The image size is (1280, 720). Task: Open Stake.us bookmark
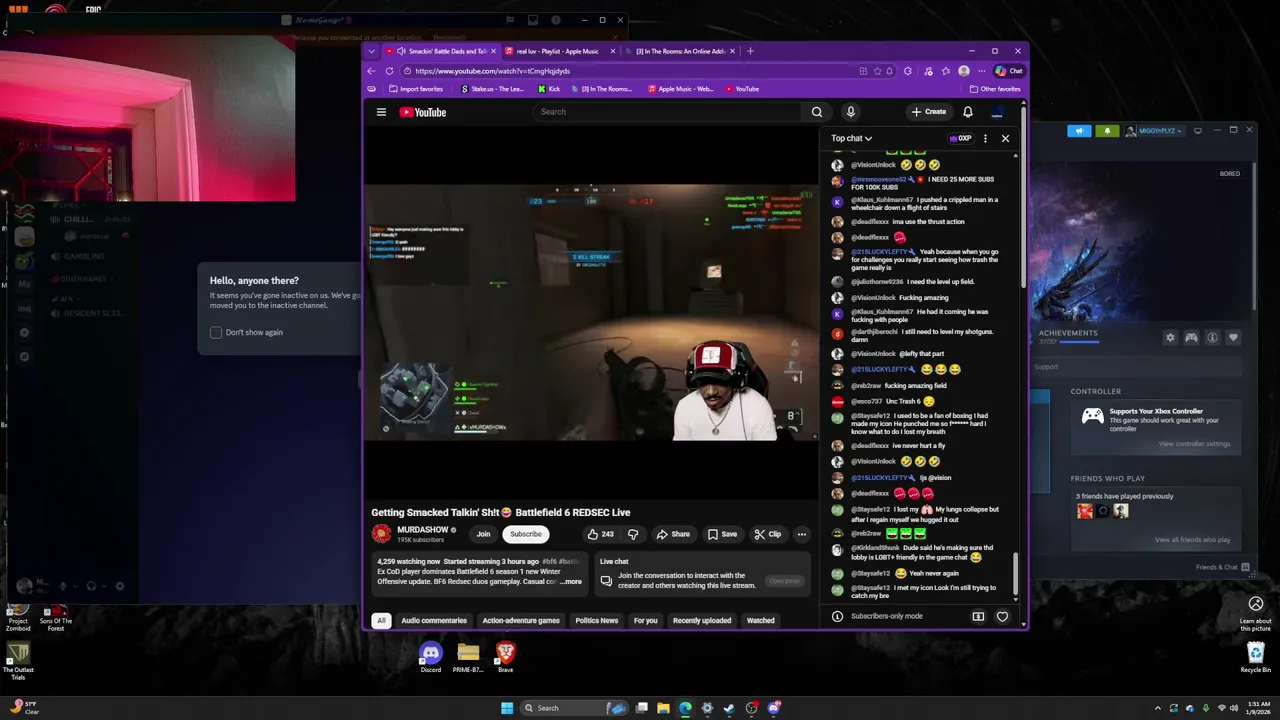pyautogui.click(x=492, y=89)
